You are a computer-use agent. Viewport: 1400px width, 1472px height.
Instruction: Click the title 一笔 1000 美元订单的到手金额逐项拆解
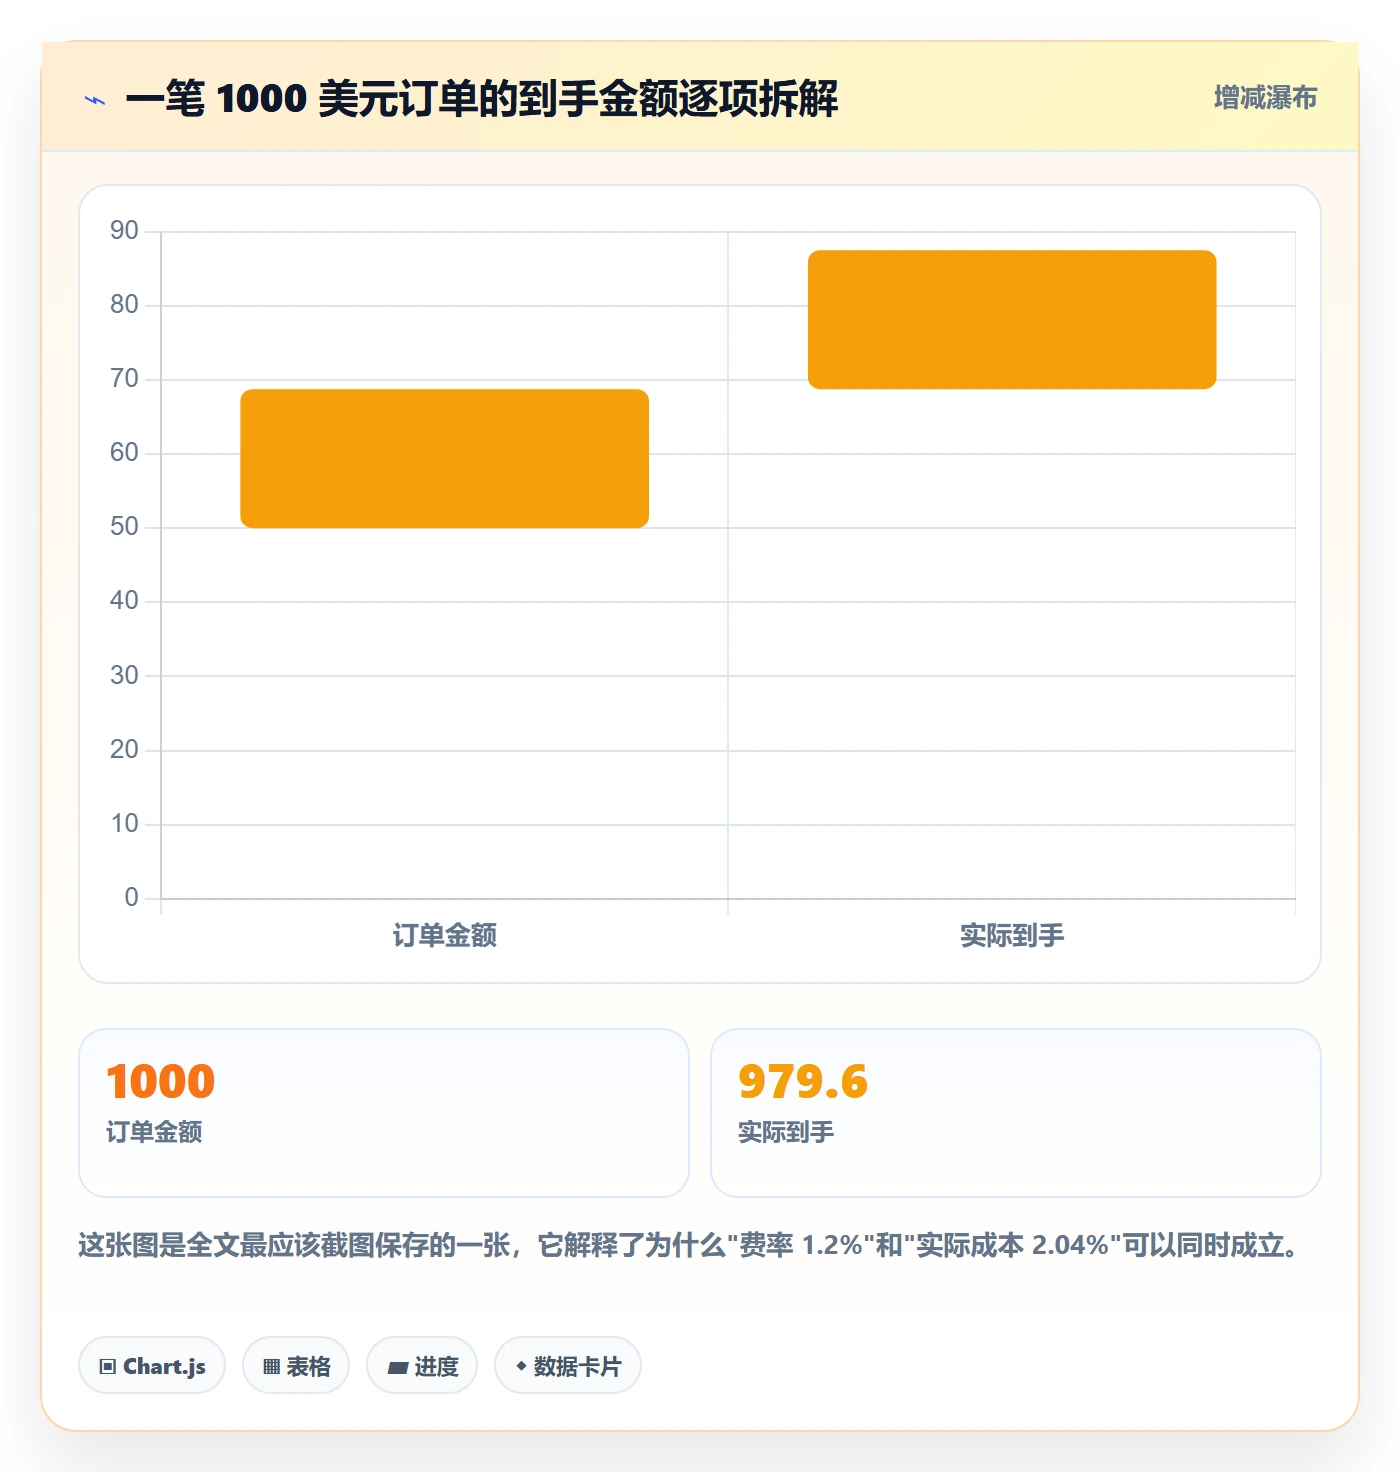[482, 99]
